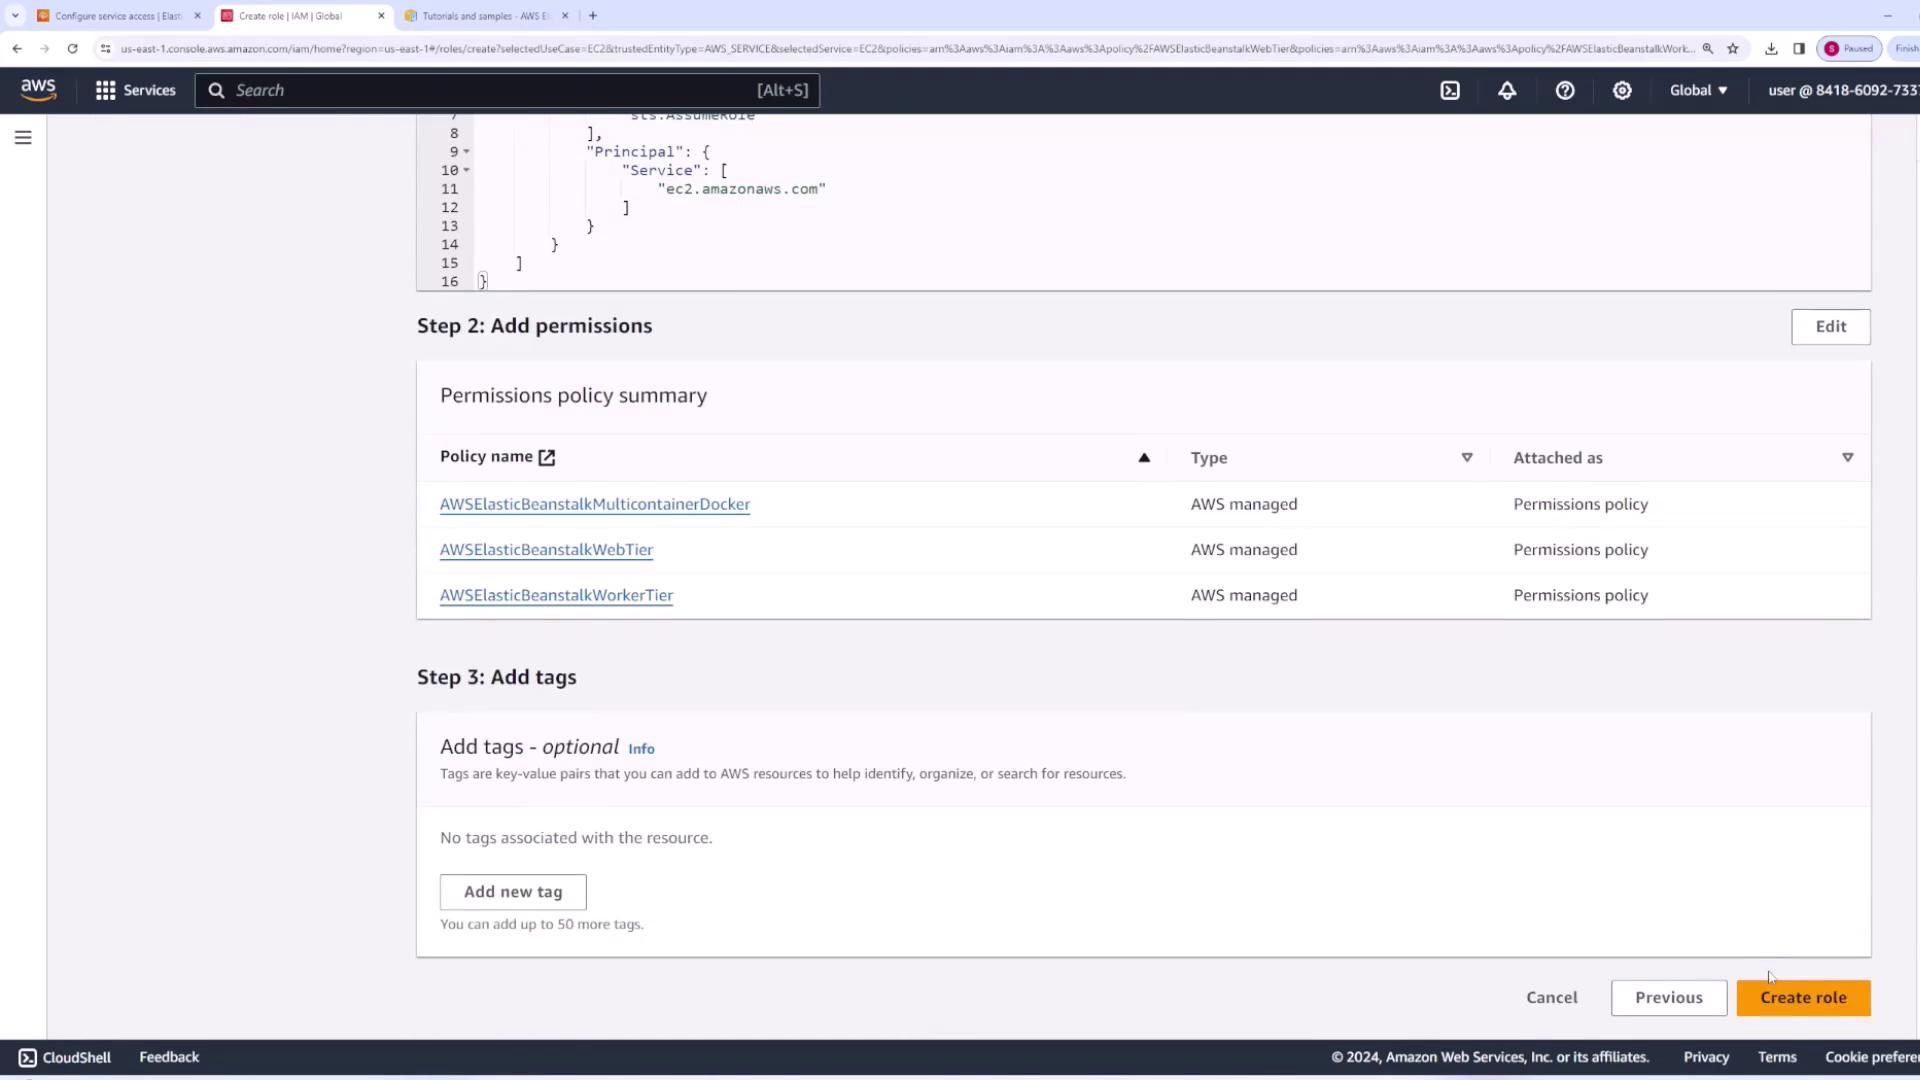Click the Finish update button in browser
The height and width of the screenshot is (1080, 1920).
coord(1905,48)
